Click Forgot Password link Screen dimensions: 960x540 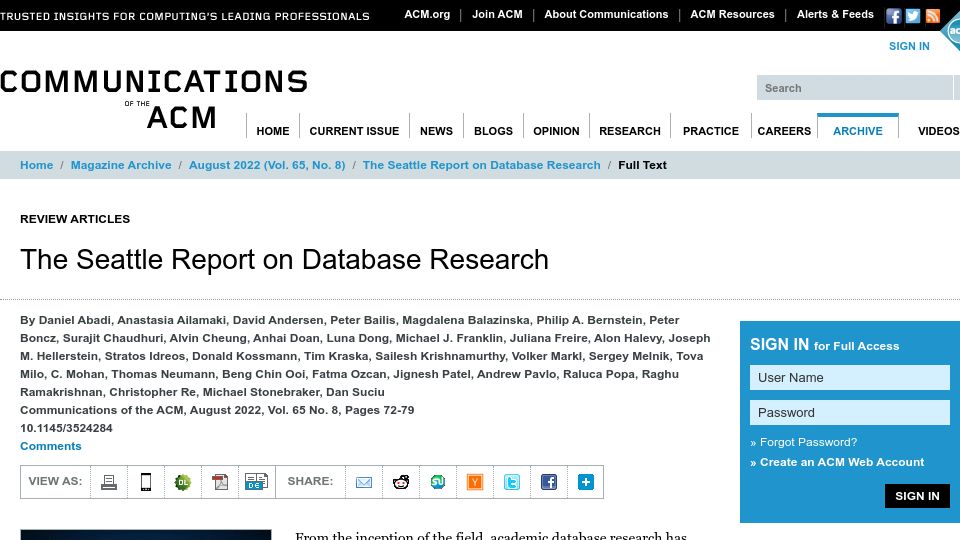click(x=808, y=442)
